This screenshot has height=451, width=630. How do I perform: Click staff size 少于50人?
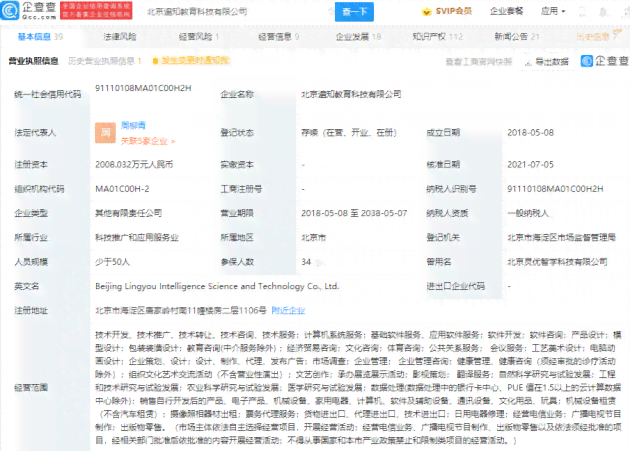(112, 262)
